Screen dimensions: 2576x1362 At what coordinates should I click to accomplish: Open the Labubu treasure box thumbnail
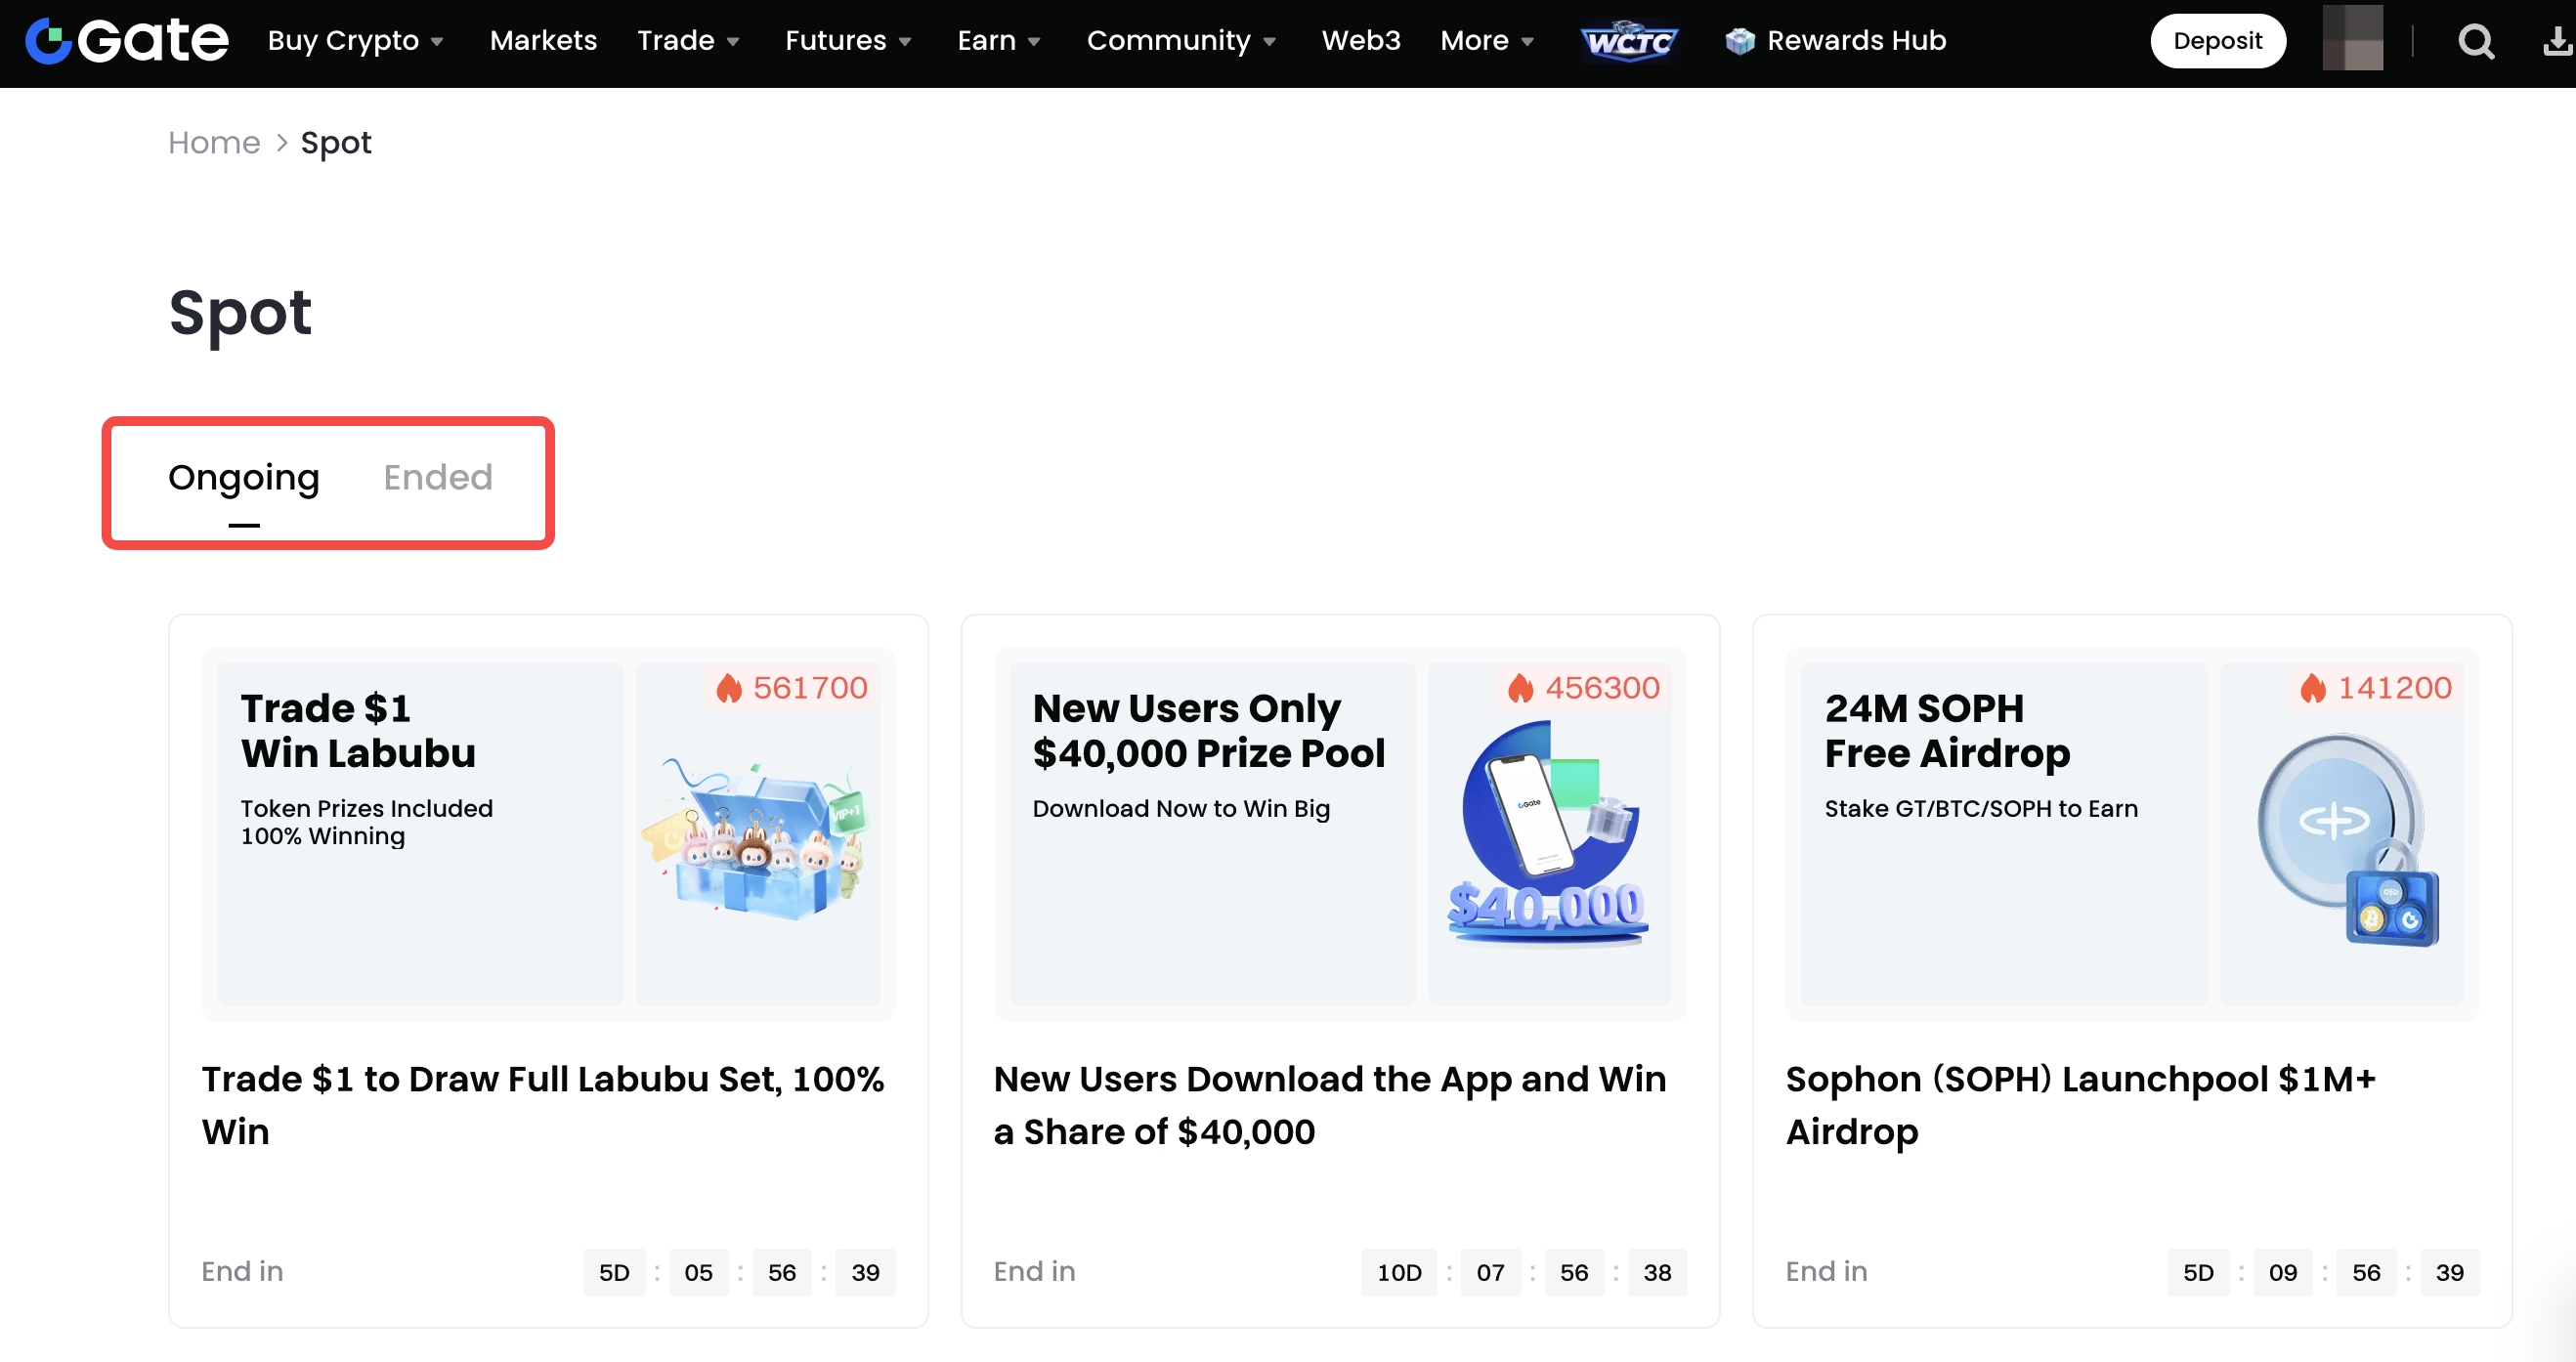[758, 838]
